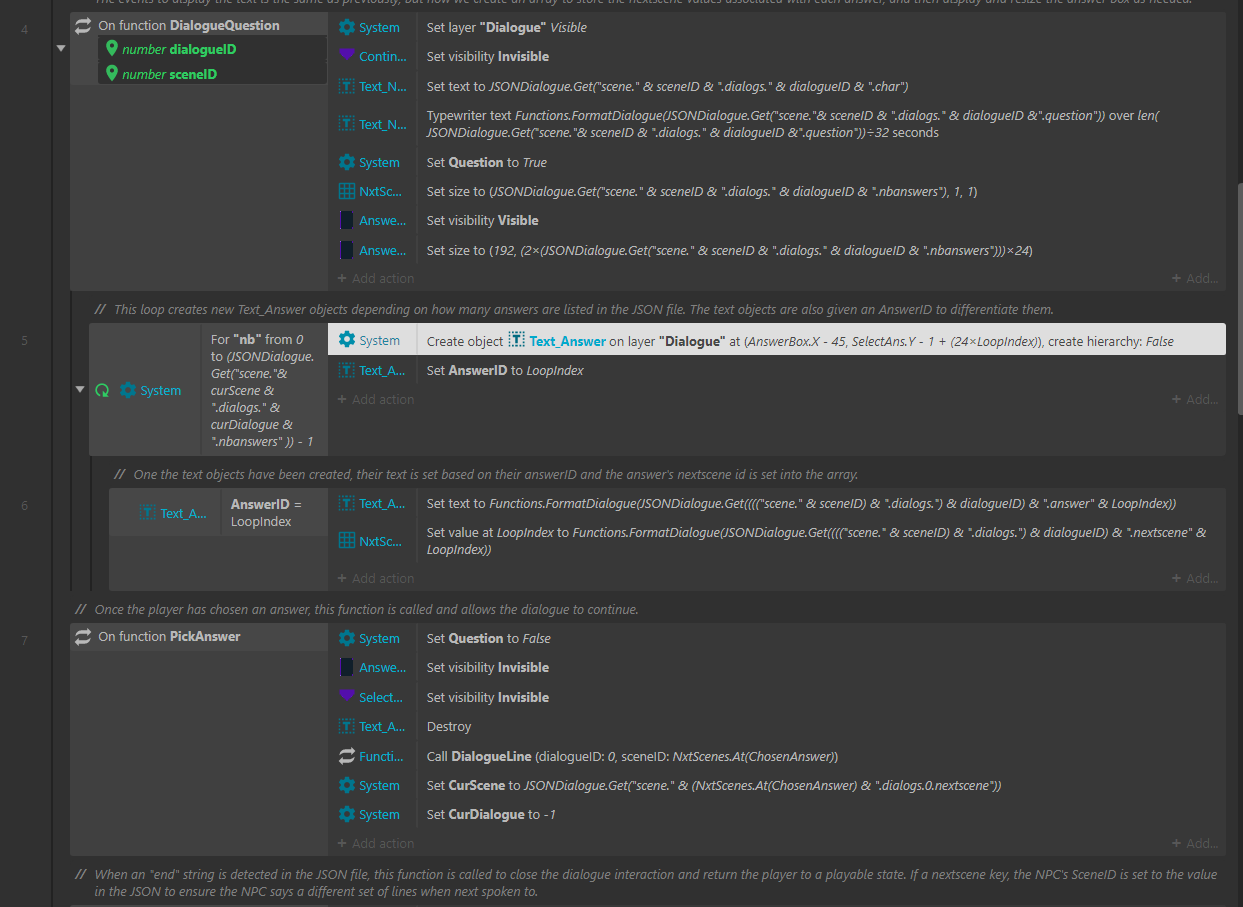Select event number 4 in margin
Viewport: 1243px width, 907px height.
pos(24,28)
